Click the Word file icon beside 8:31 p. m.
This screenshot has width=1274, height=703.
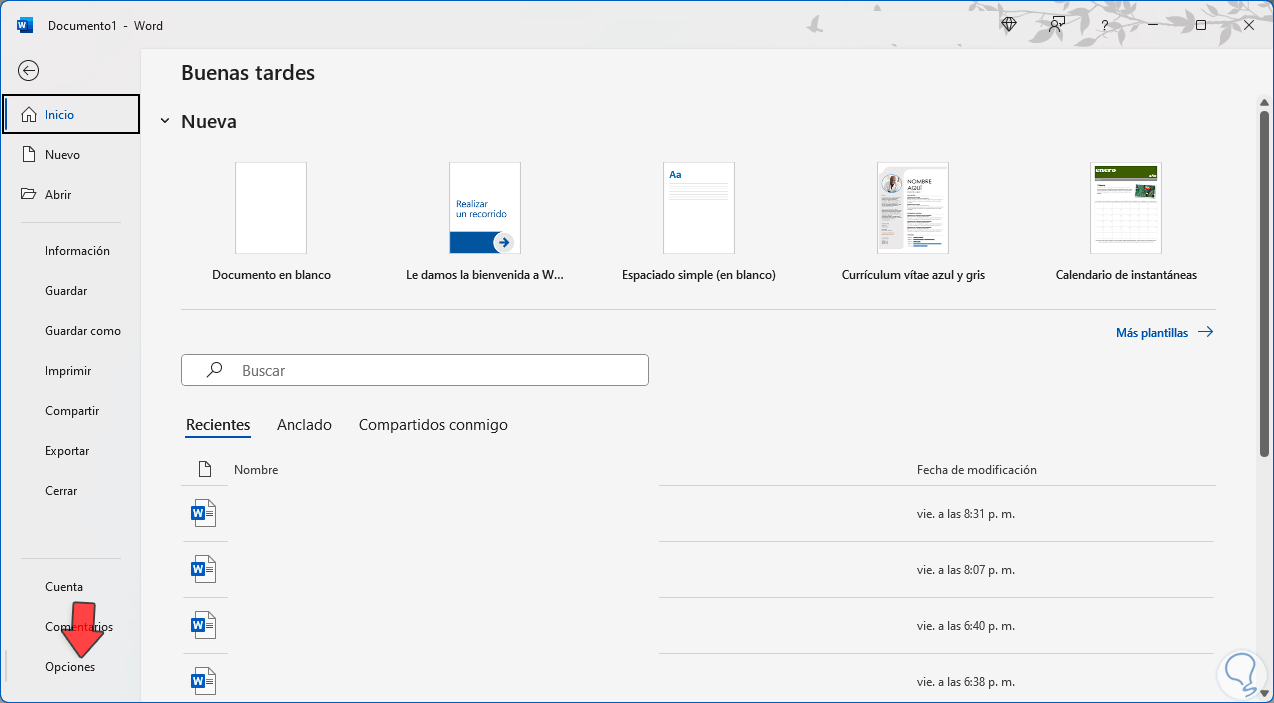pos(203,514)
